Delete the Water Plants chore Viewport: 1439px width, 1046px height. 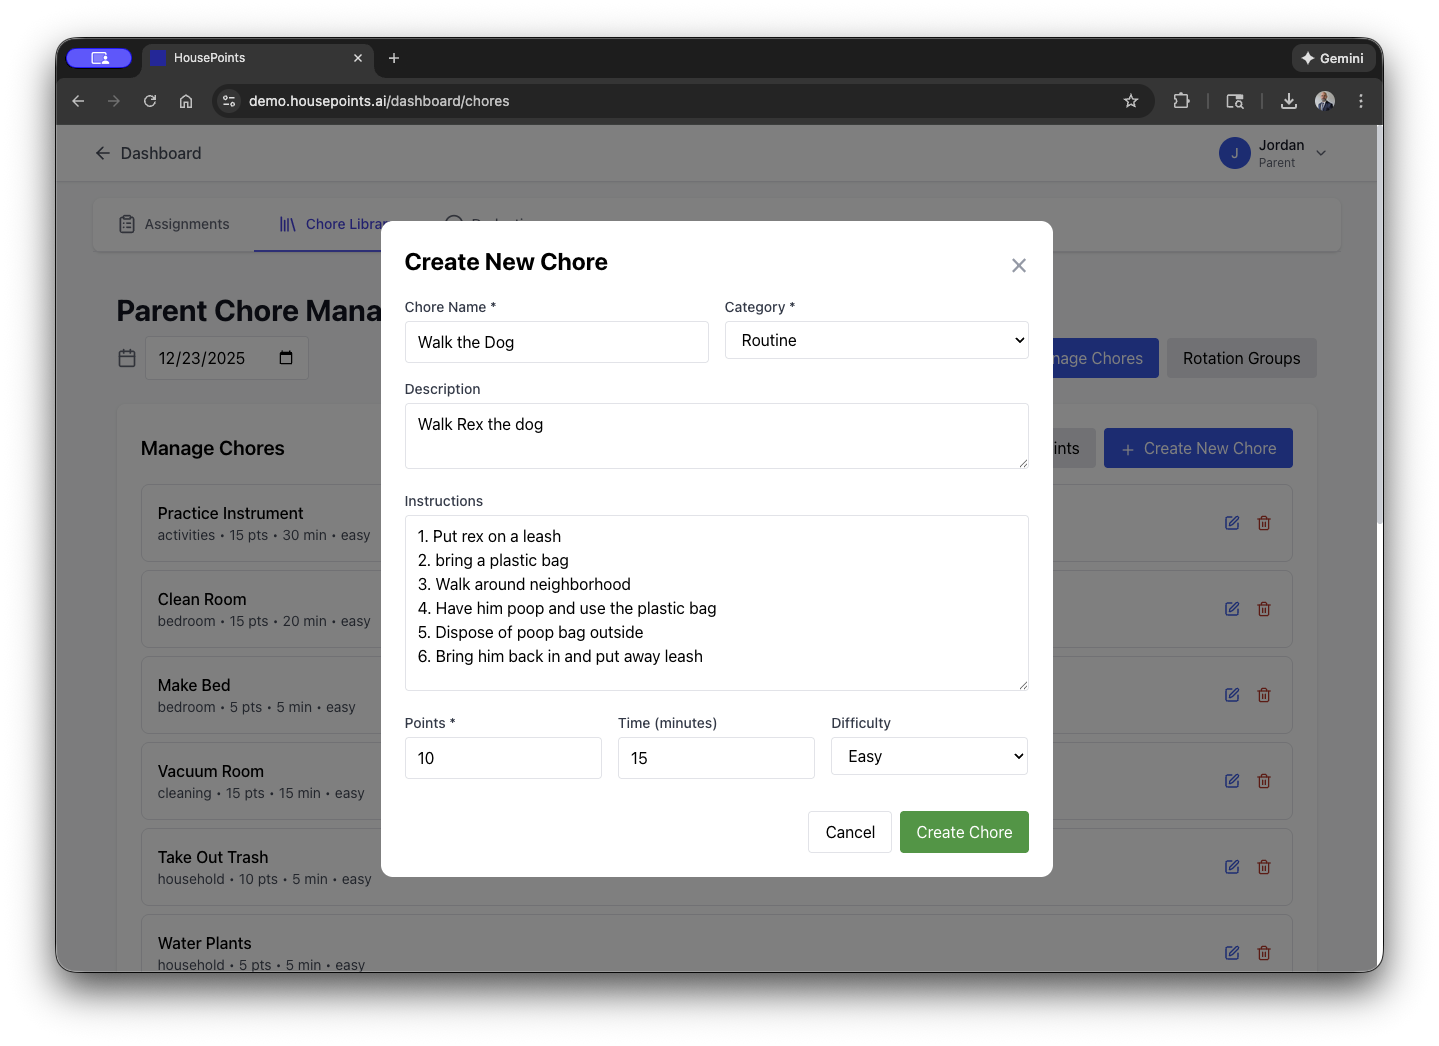coord(1264,953)
